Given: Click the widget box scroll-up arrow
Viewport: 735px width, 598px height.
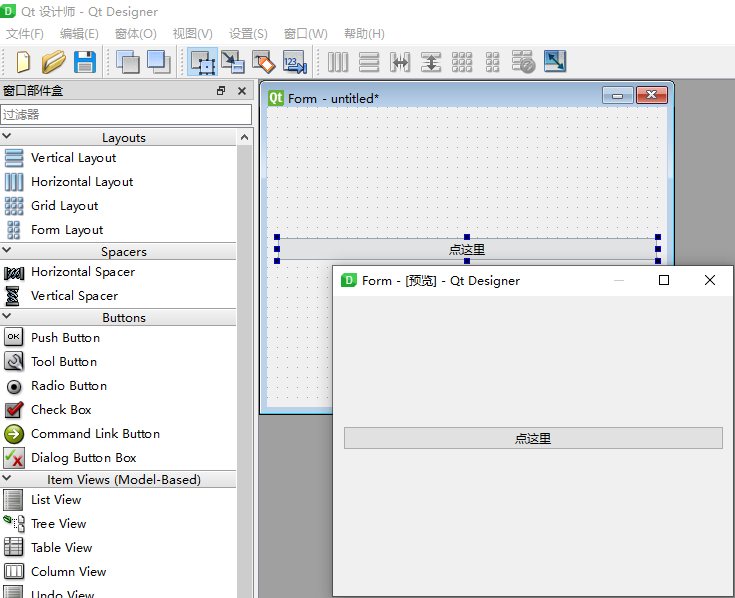Looking at the screenshot, I should pyautogui.click(x=244, y=137).
